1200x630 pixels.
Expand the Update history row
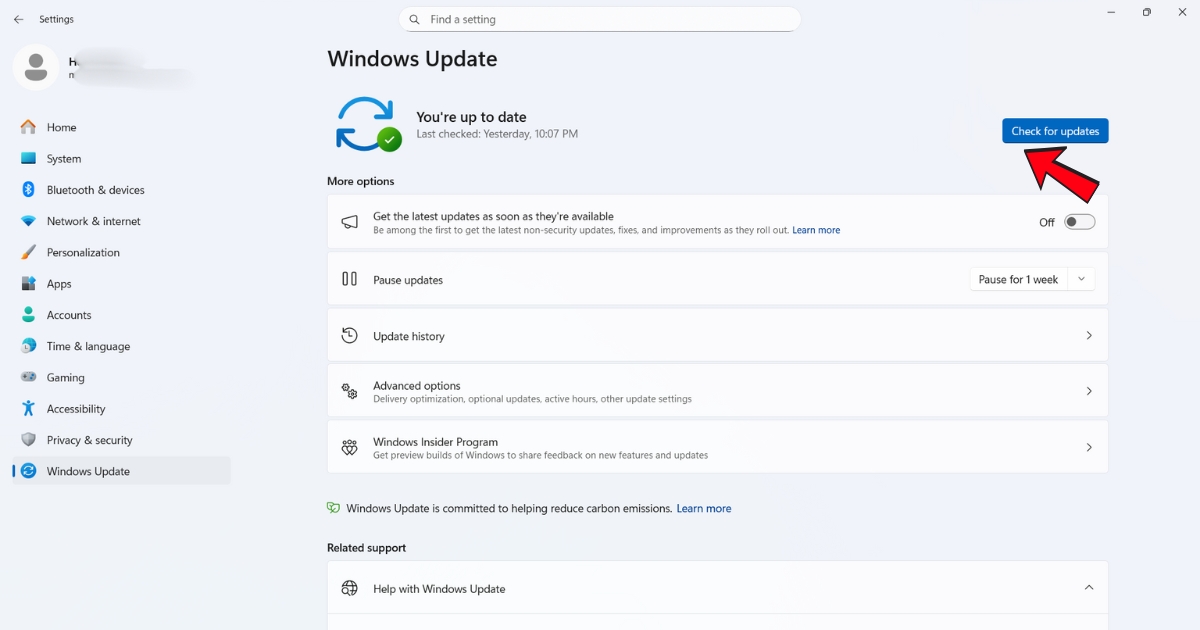point(1089,335)
